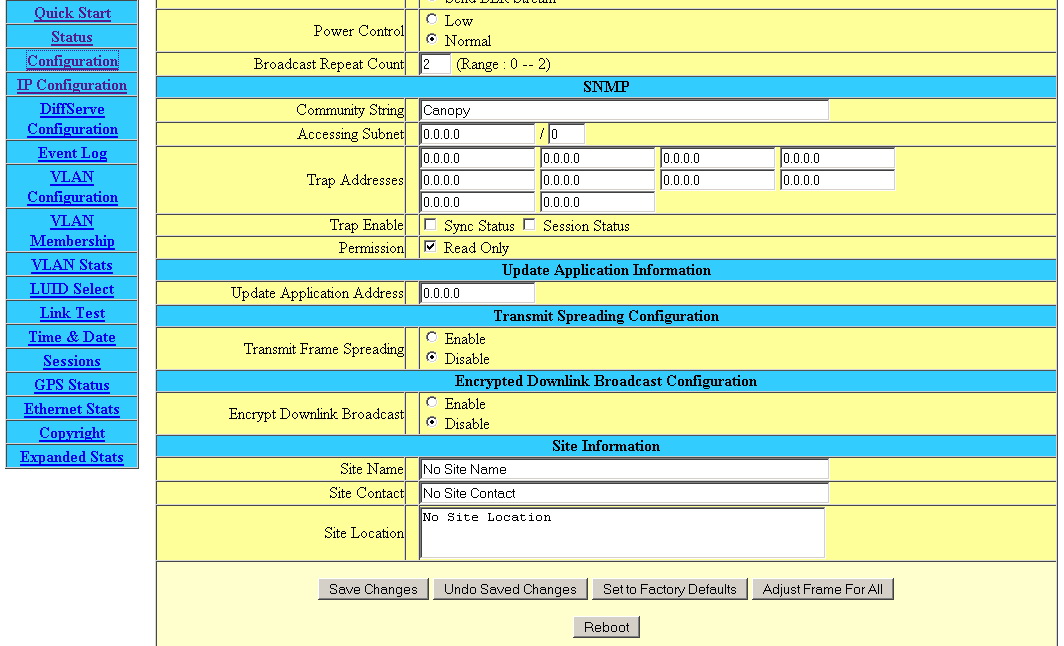This screenshot has width=1064, height=646.
Task: Click the Trap Enable label
Action: pos(366,225)
